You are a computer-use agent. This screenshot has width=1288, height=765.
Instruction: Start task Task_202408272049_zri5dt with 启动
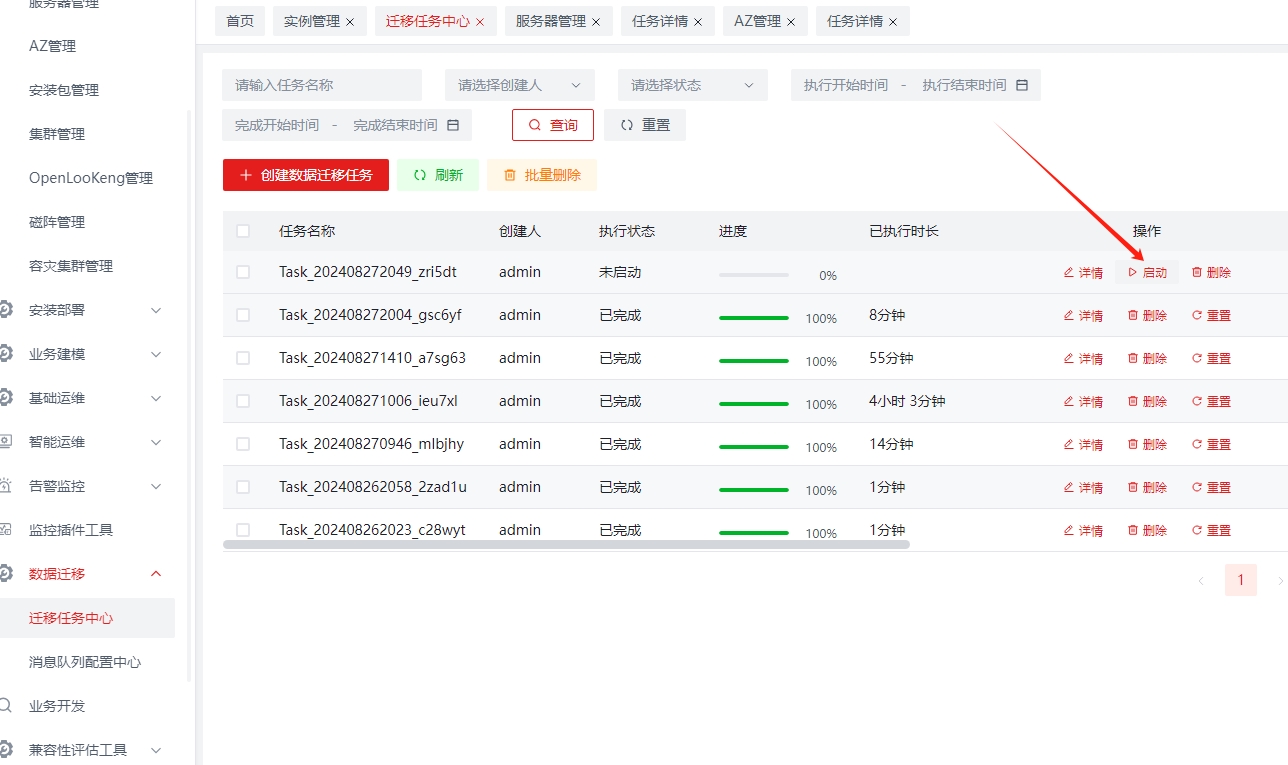1147,272
